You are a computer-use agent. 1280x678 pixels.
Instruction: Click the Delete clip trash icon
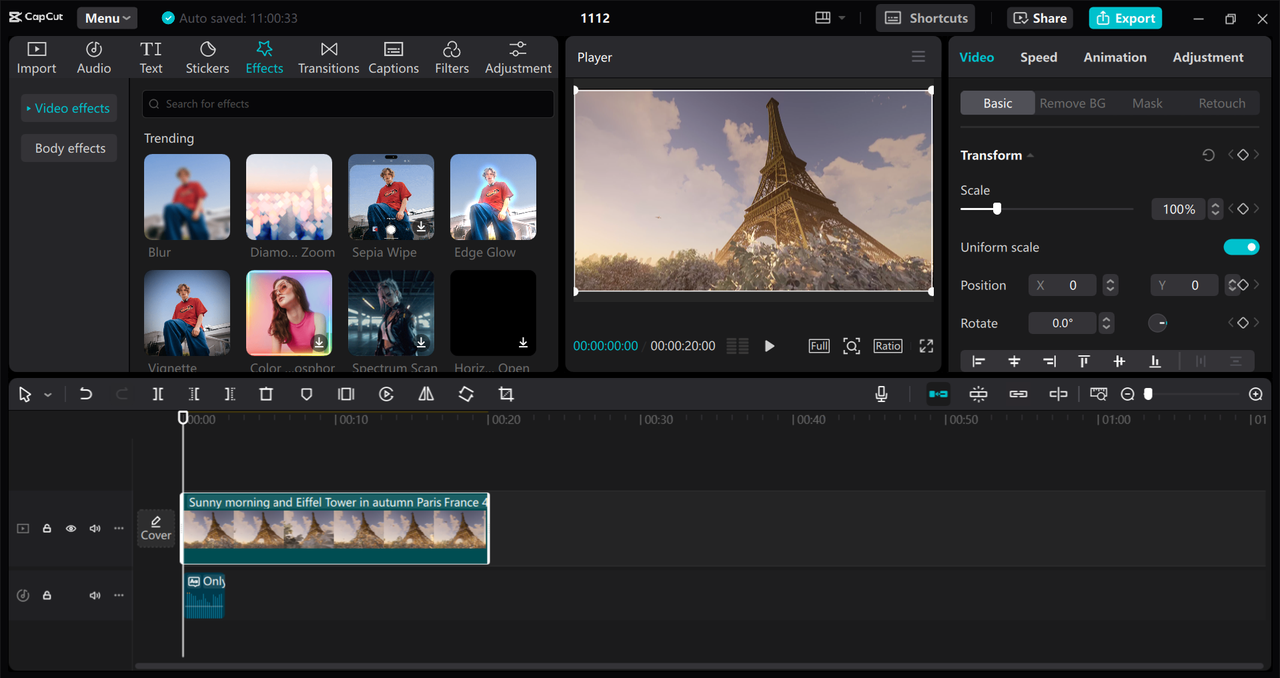click(266, 394)
